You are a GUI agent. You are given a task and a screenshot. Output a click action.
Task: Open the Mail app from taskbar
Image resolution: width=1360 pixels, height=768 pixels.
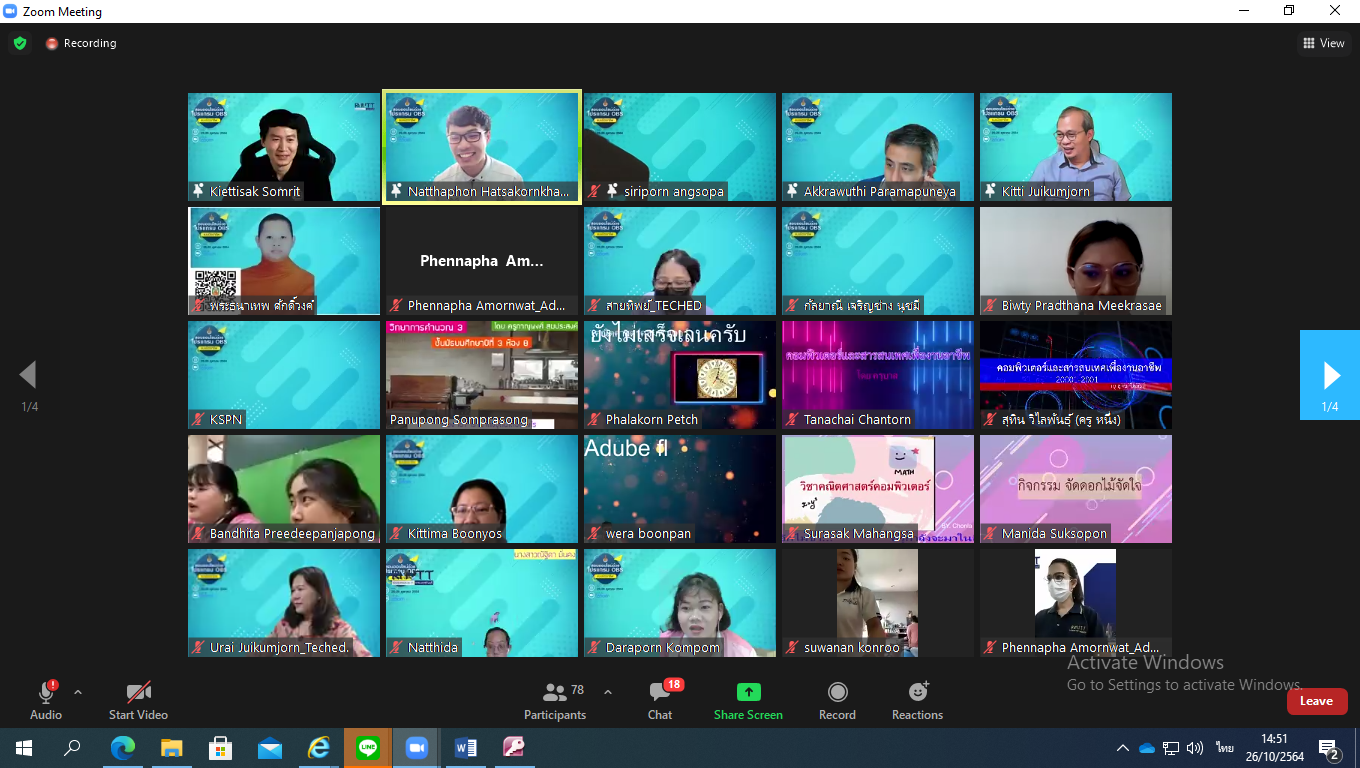tap(269, 748)
